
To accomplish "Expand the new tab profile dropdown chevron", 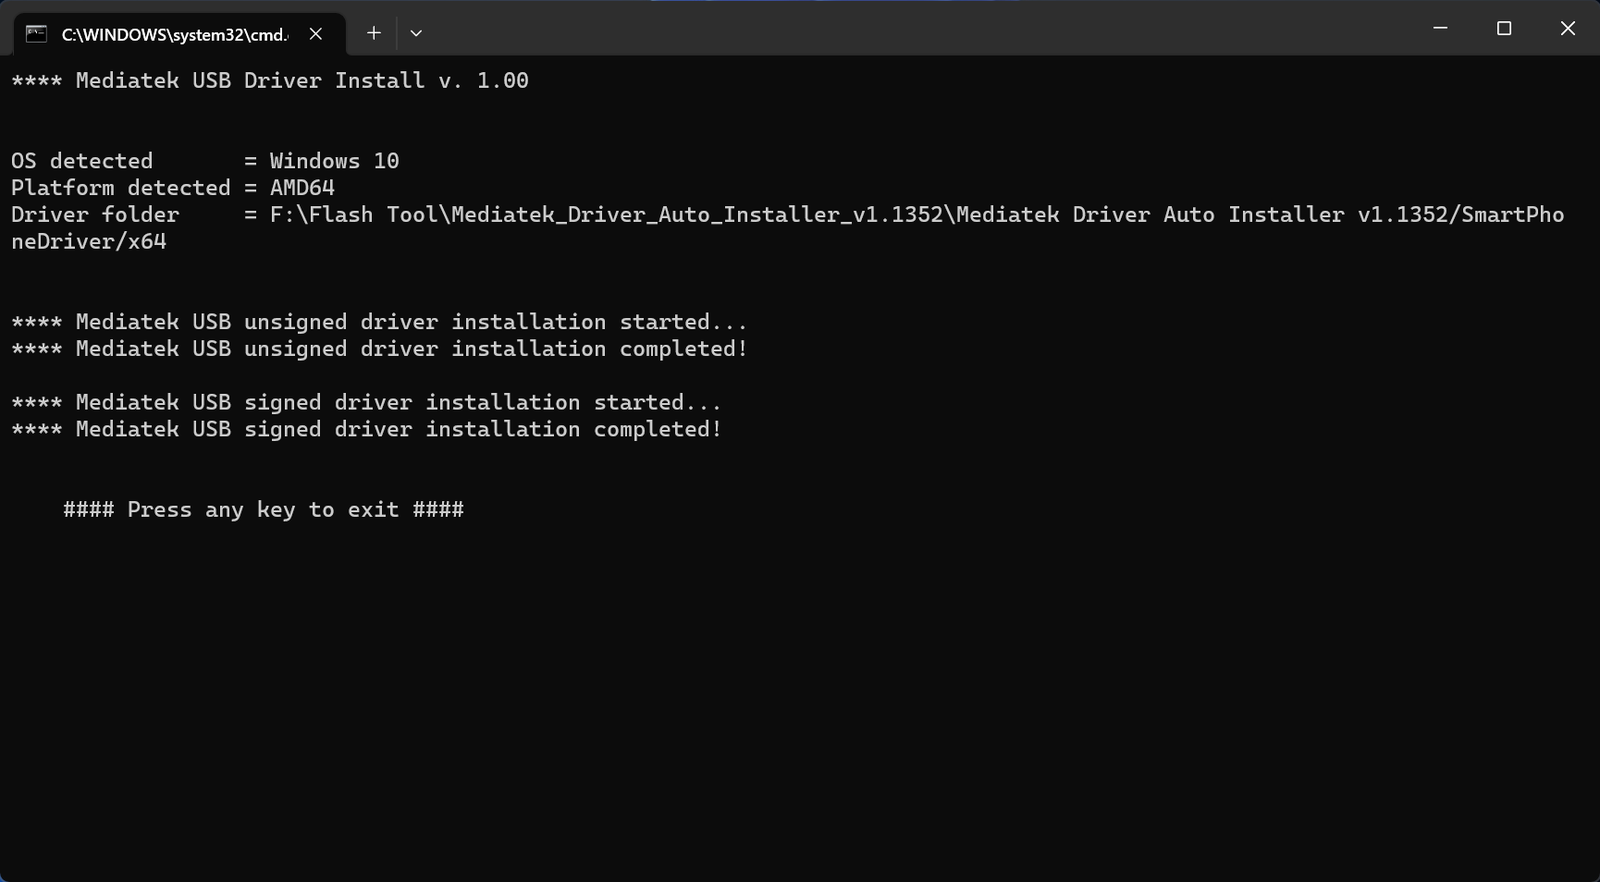I will click(416, 33).
